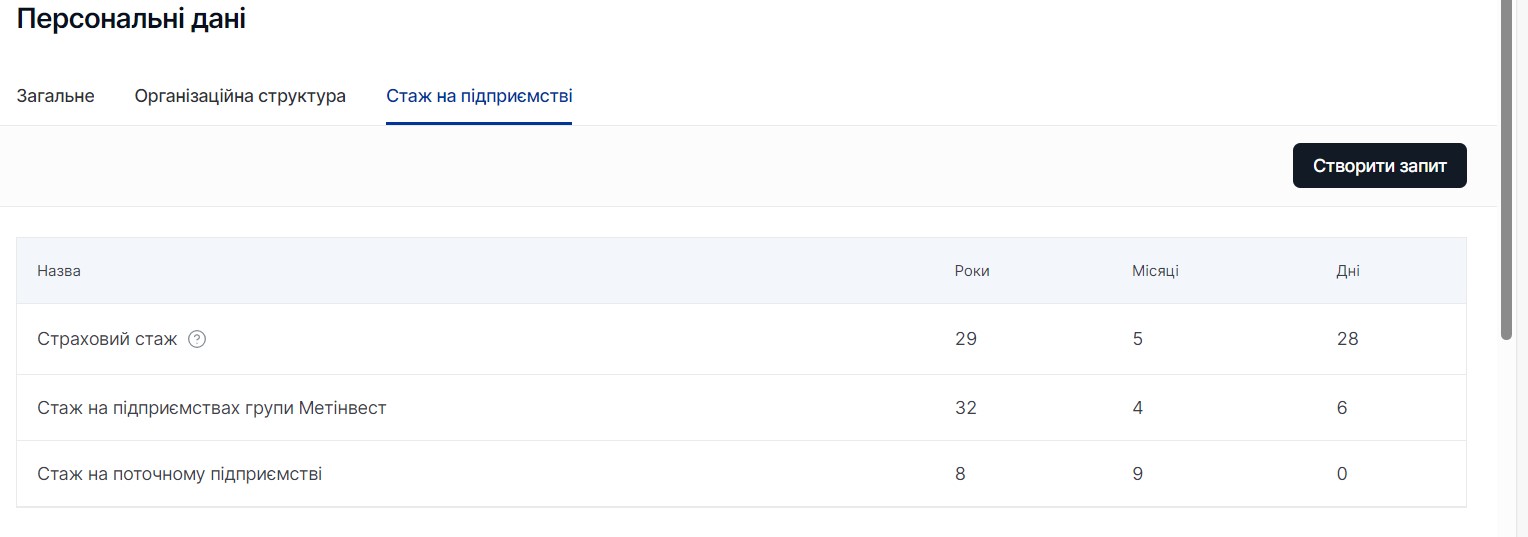
Task: Click the help icon next to Страховий стаж
Action: point(197,339)
